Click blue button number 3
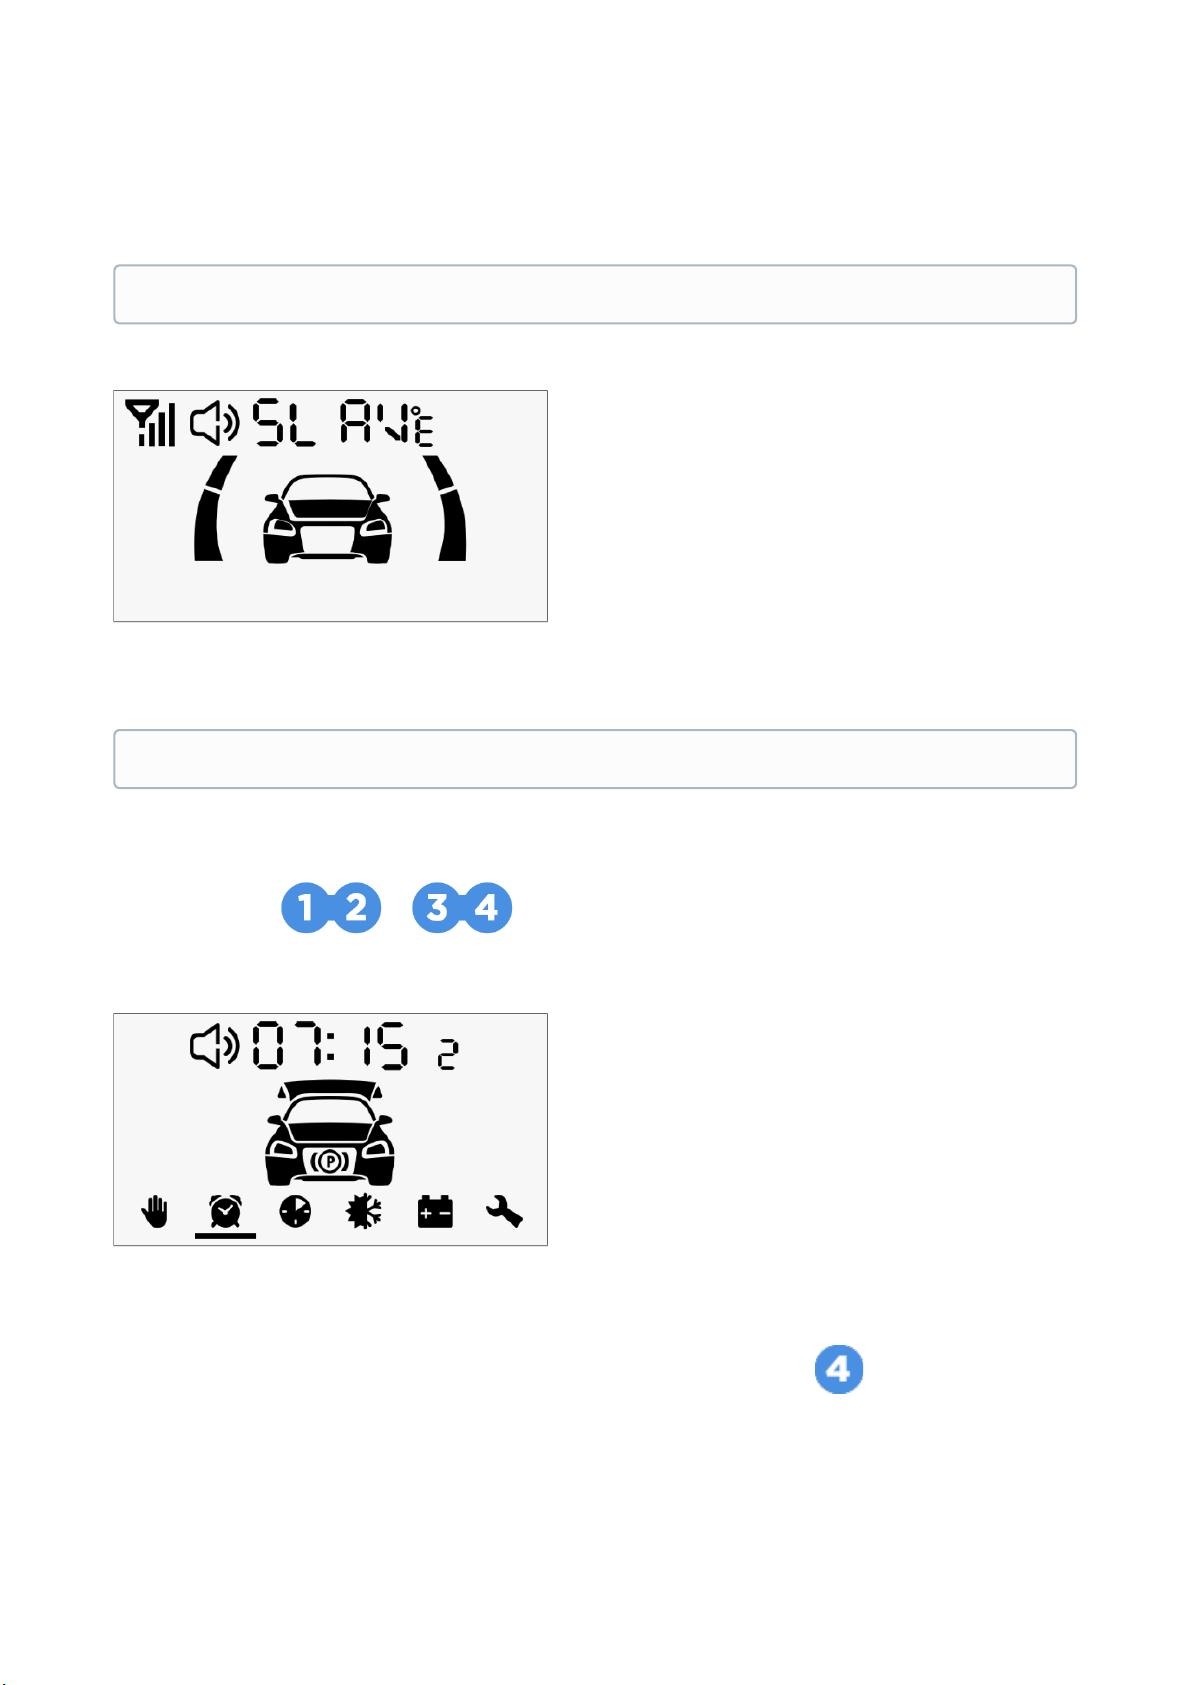 point(437,908)
